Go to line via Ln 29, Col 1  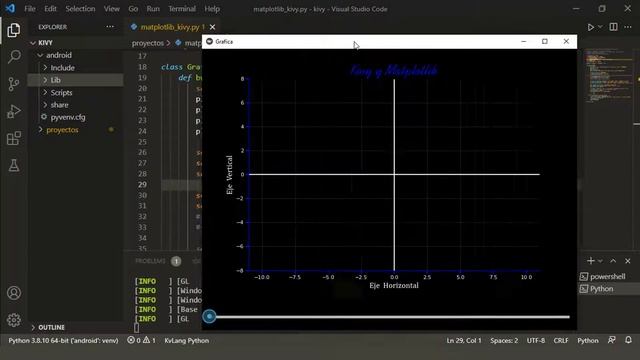(464, 340)
